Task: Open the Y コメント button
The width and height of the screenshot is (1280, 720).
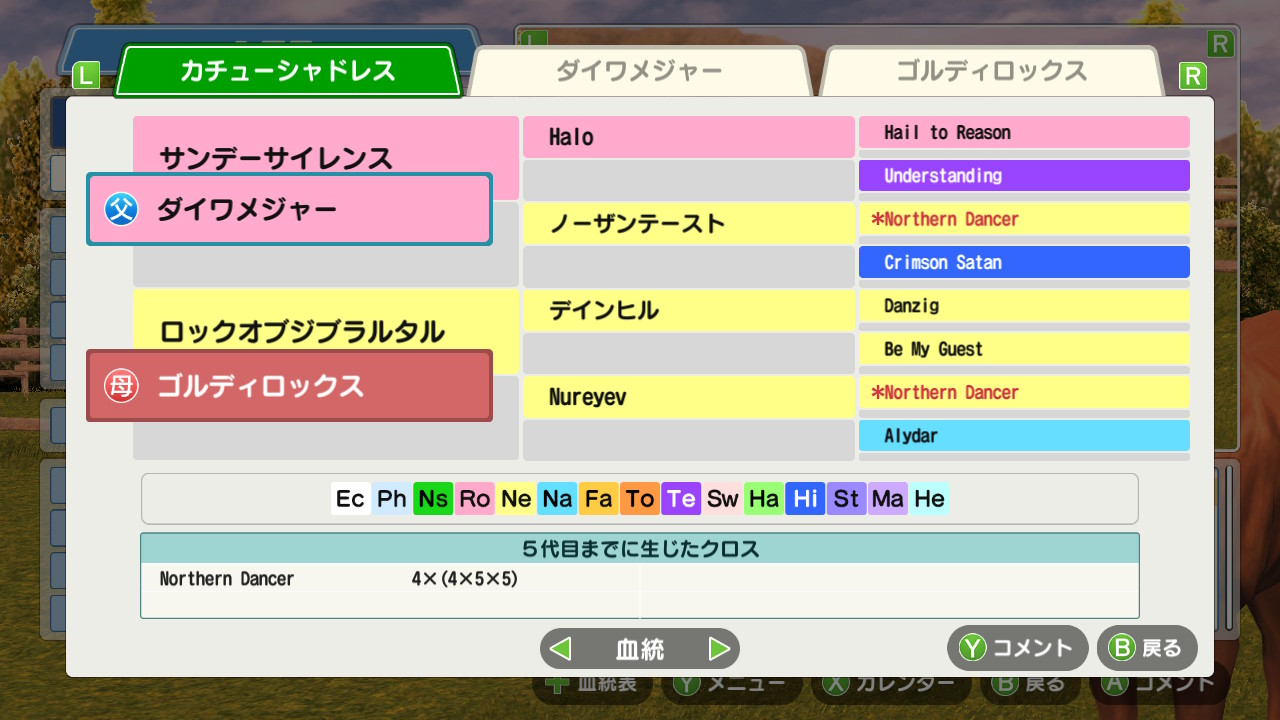Action: [1017, 648]
